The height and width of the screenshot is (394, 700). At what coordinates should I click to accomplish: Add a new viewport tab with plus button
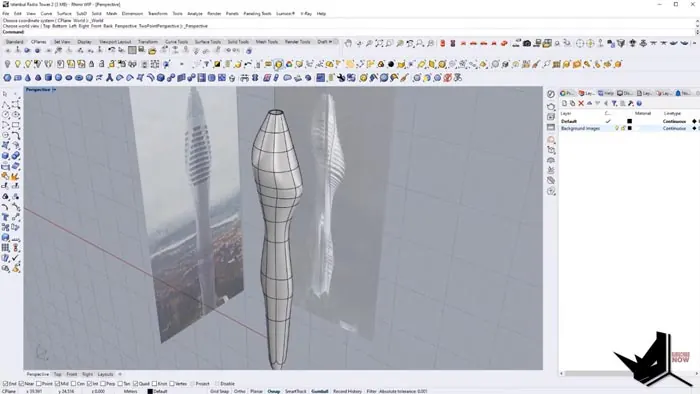coord(120,374)
